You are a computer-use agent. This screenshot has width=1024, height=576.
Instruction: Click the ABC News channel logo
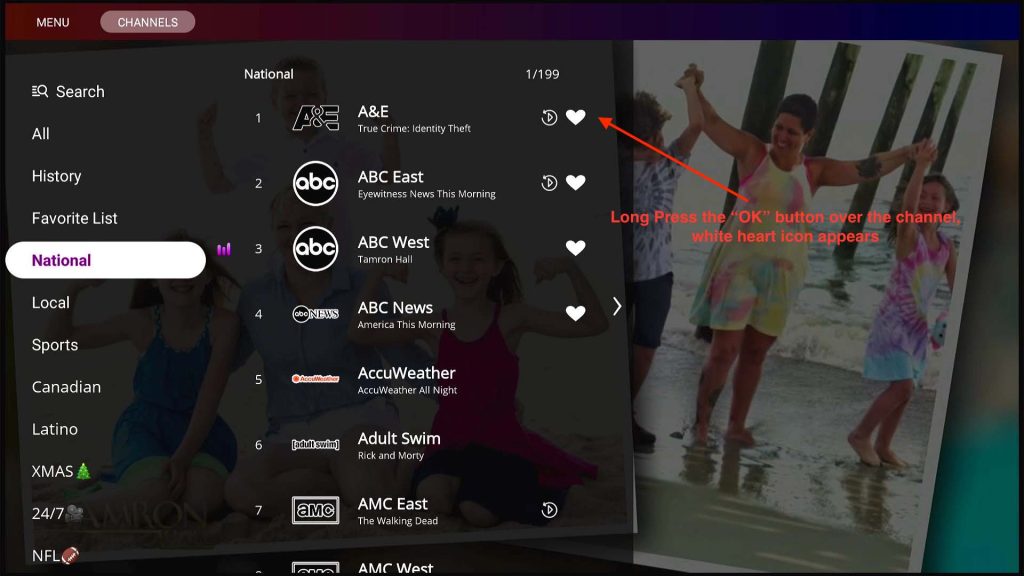[x=316, y=313]
